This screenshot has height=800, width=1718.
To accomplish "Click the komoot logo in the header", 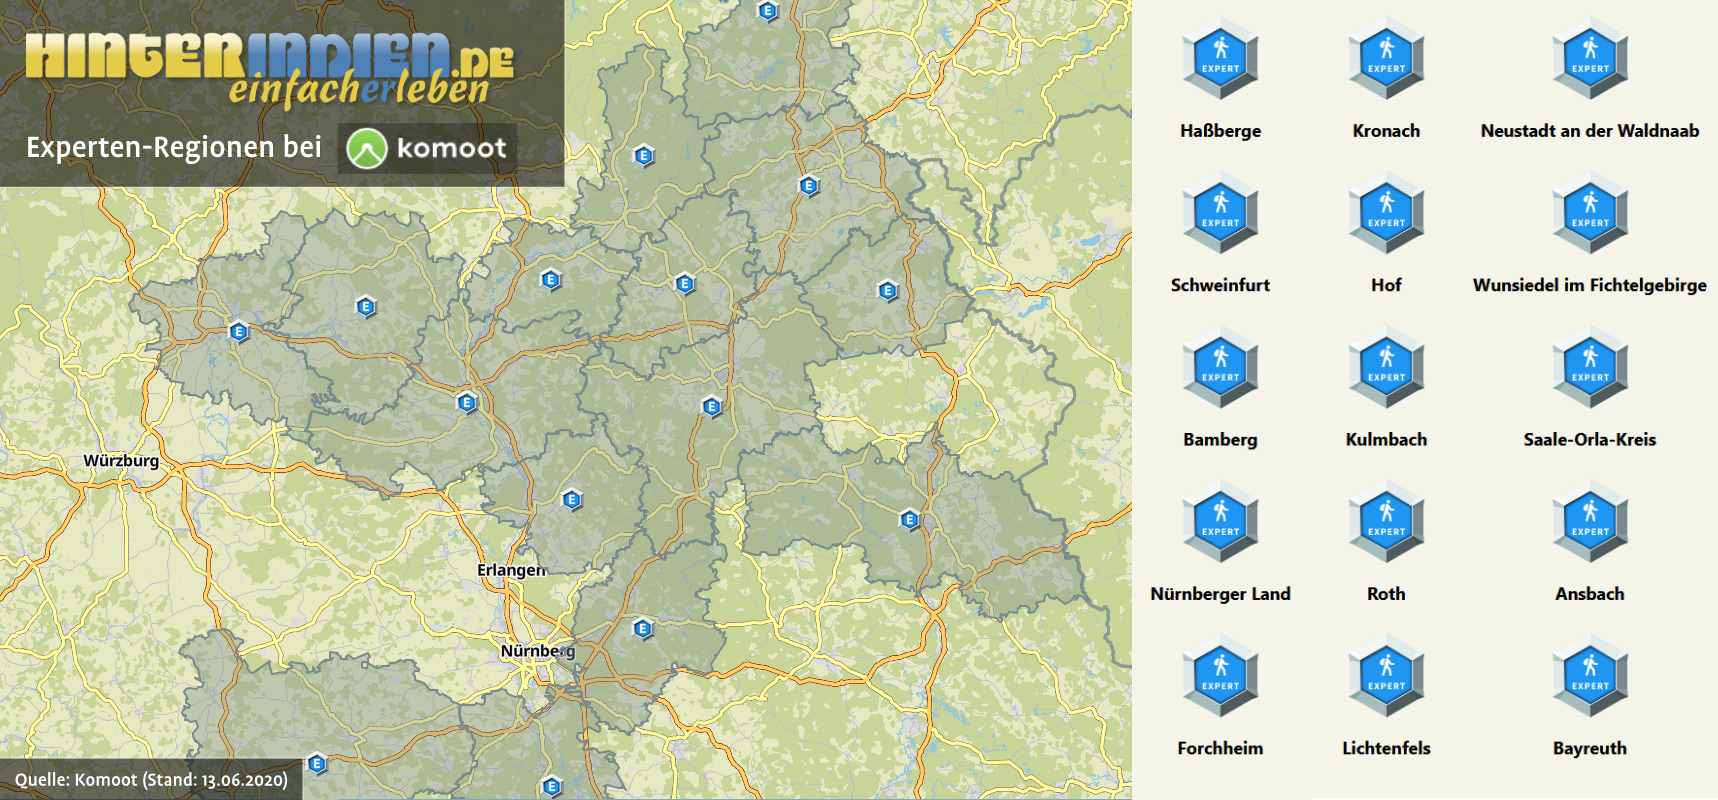I will [x=427, y=149].
